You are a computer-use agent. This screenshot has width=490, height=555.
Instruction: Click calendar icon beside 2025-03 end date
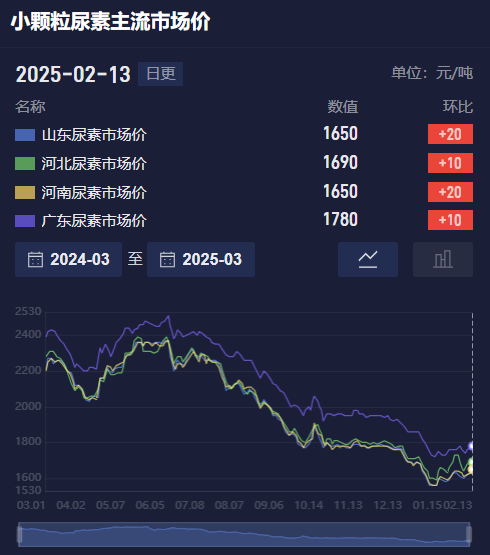coord(167,259)
